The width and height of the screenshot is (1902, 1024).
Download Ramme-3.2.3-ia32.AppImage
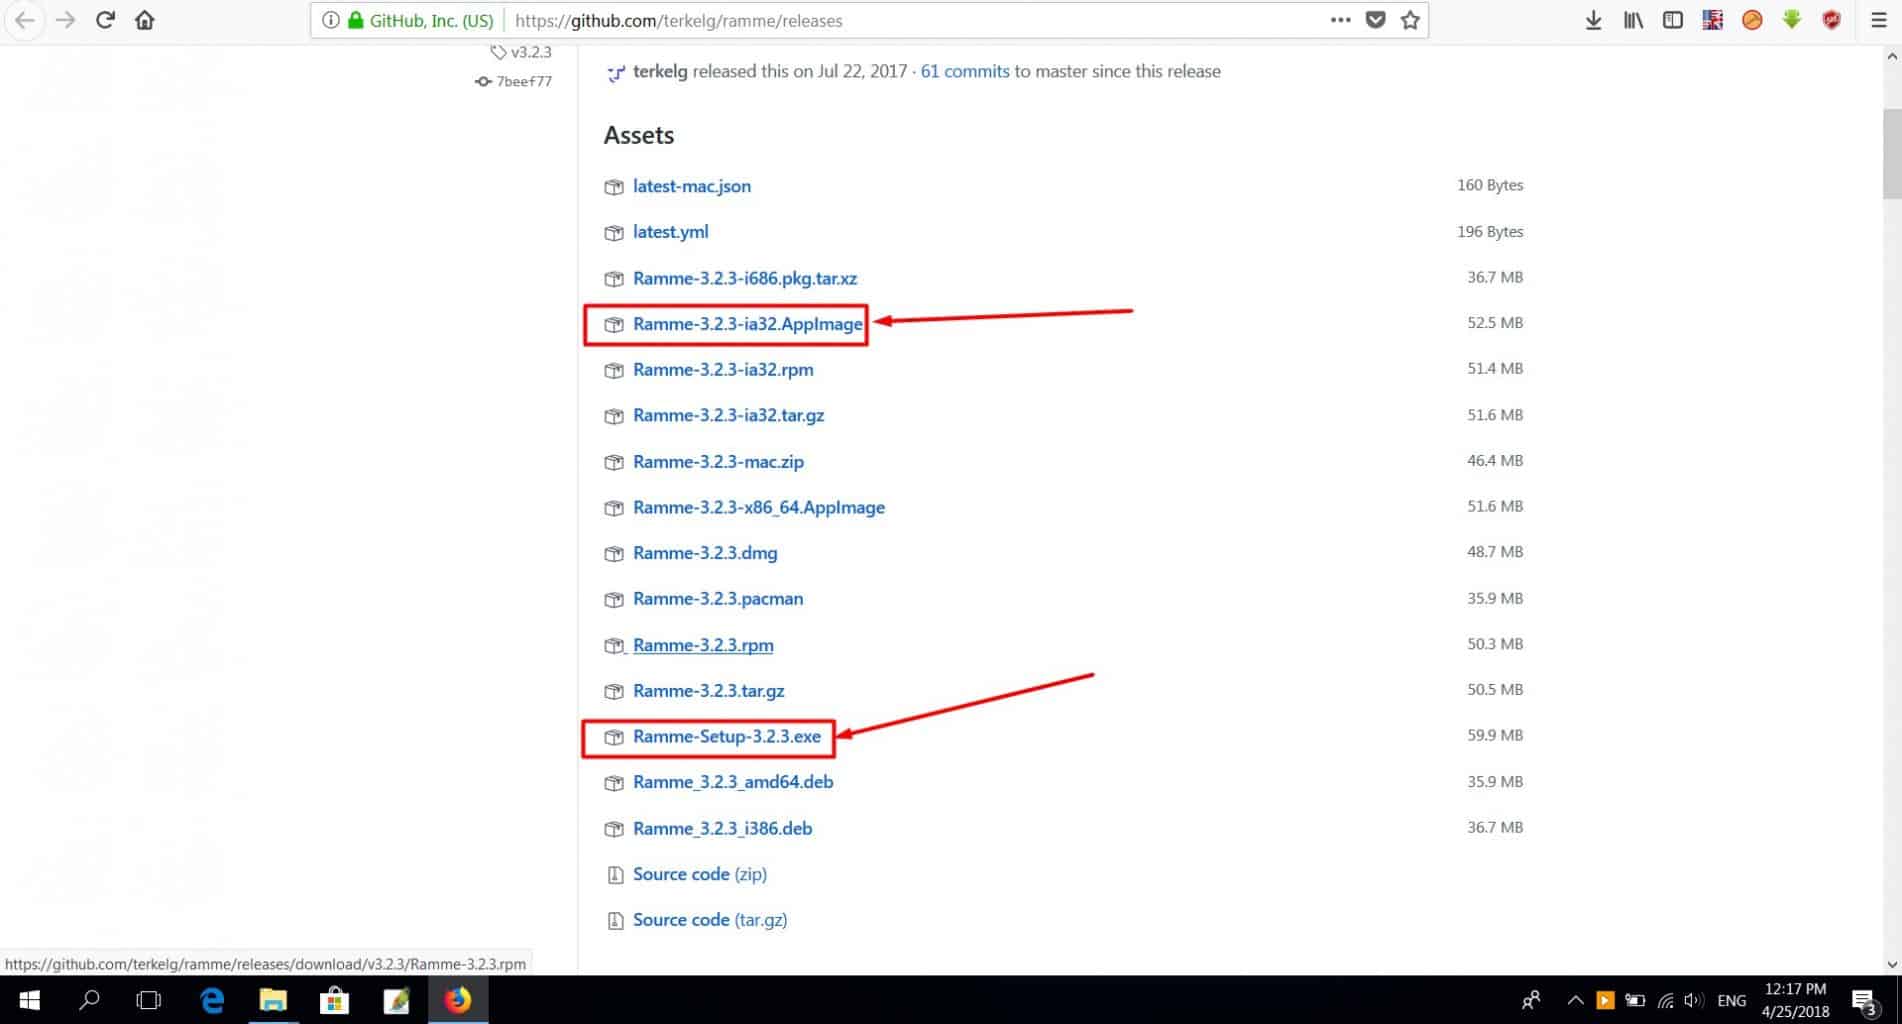[x=747, y=324]
